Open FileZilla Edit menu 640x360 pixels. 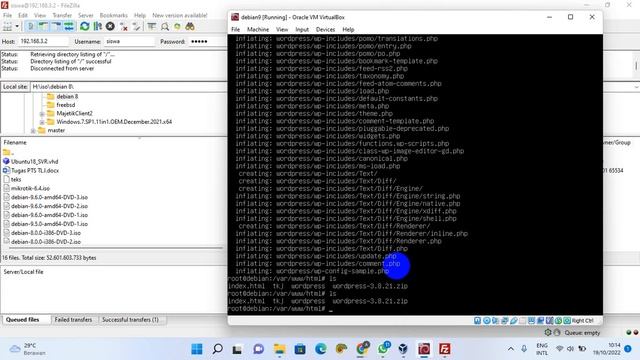[x=23, y=16]
